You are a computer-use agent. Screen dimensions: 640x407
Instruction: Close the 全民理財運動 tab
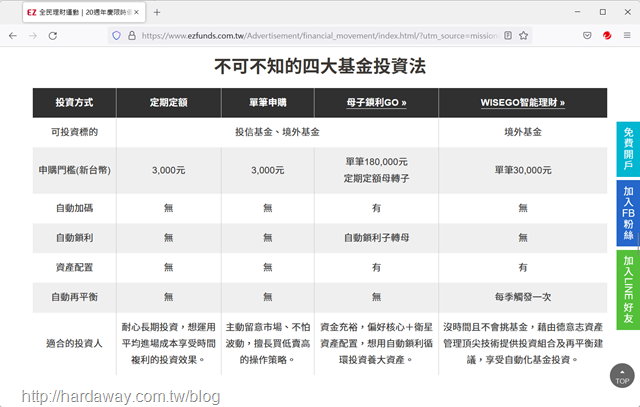[136, 12]
